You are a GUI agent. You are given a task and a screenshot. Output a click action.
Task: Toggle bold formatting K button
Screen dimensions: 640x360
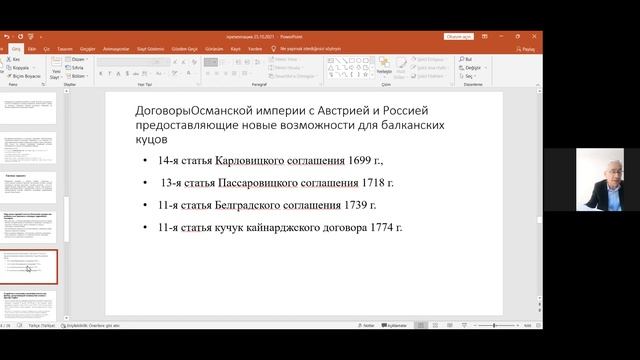click(100, 73)
